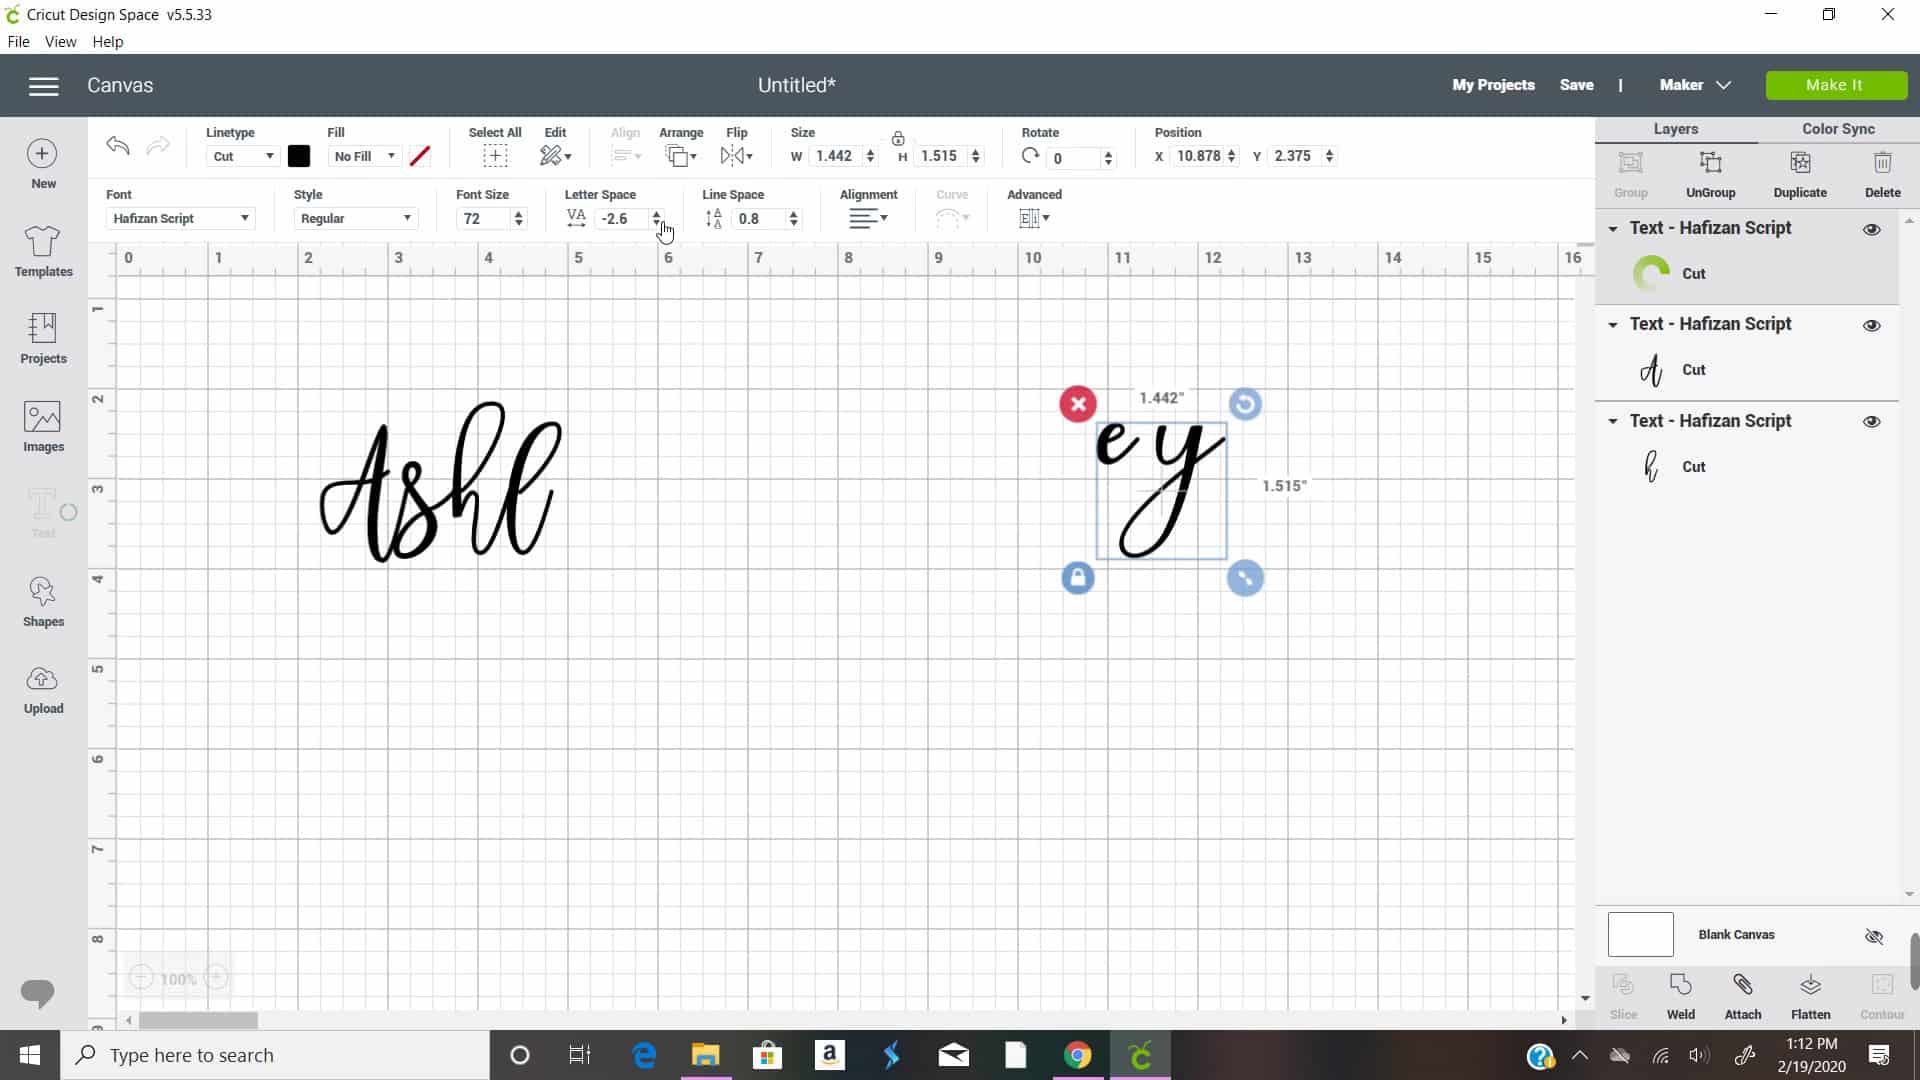Open the Alignment dropdown
1920x1080 pixels.
(868, 218)
